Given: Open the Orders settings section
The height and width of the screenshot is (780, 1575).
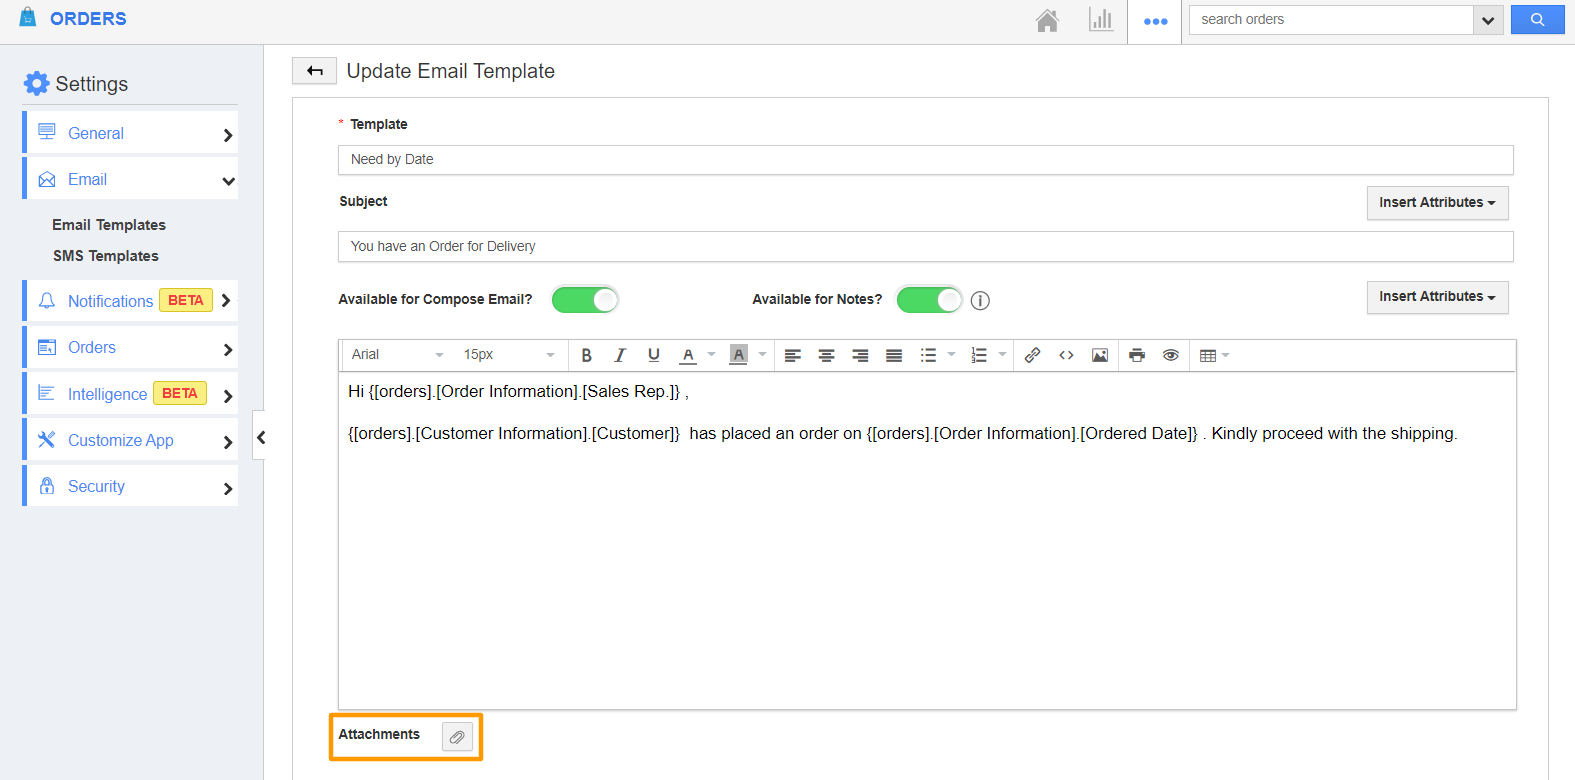Looking at the screenshot, I should (x=131, y=347).
